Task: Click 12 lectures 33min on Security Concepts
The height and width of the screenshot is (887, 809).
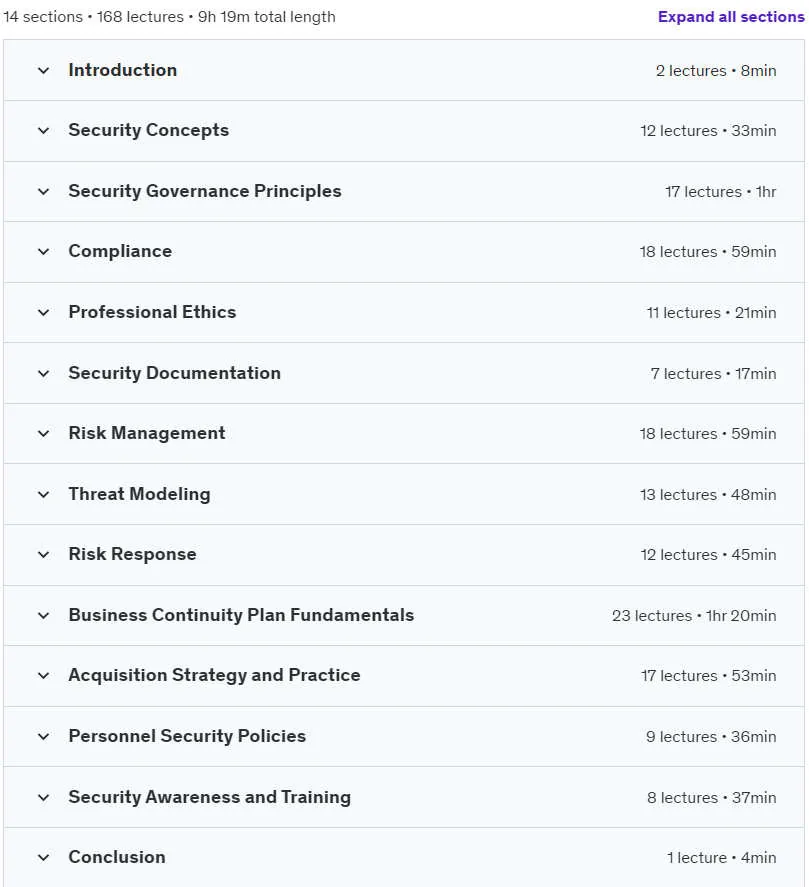Action: (x=708, y=131)
